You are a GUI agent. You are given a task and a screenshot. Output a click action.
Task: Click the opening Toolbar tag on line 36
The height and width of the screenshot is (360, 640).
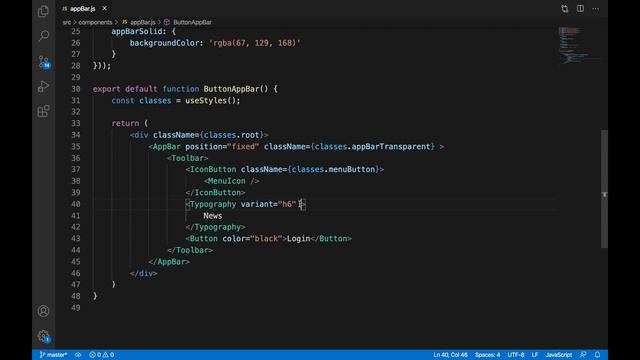(187, 158)
